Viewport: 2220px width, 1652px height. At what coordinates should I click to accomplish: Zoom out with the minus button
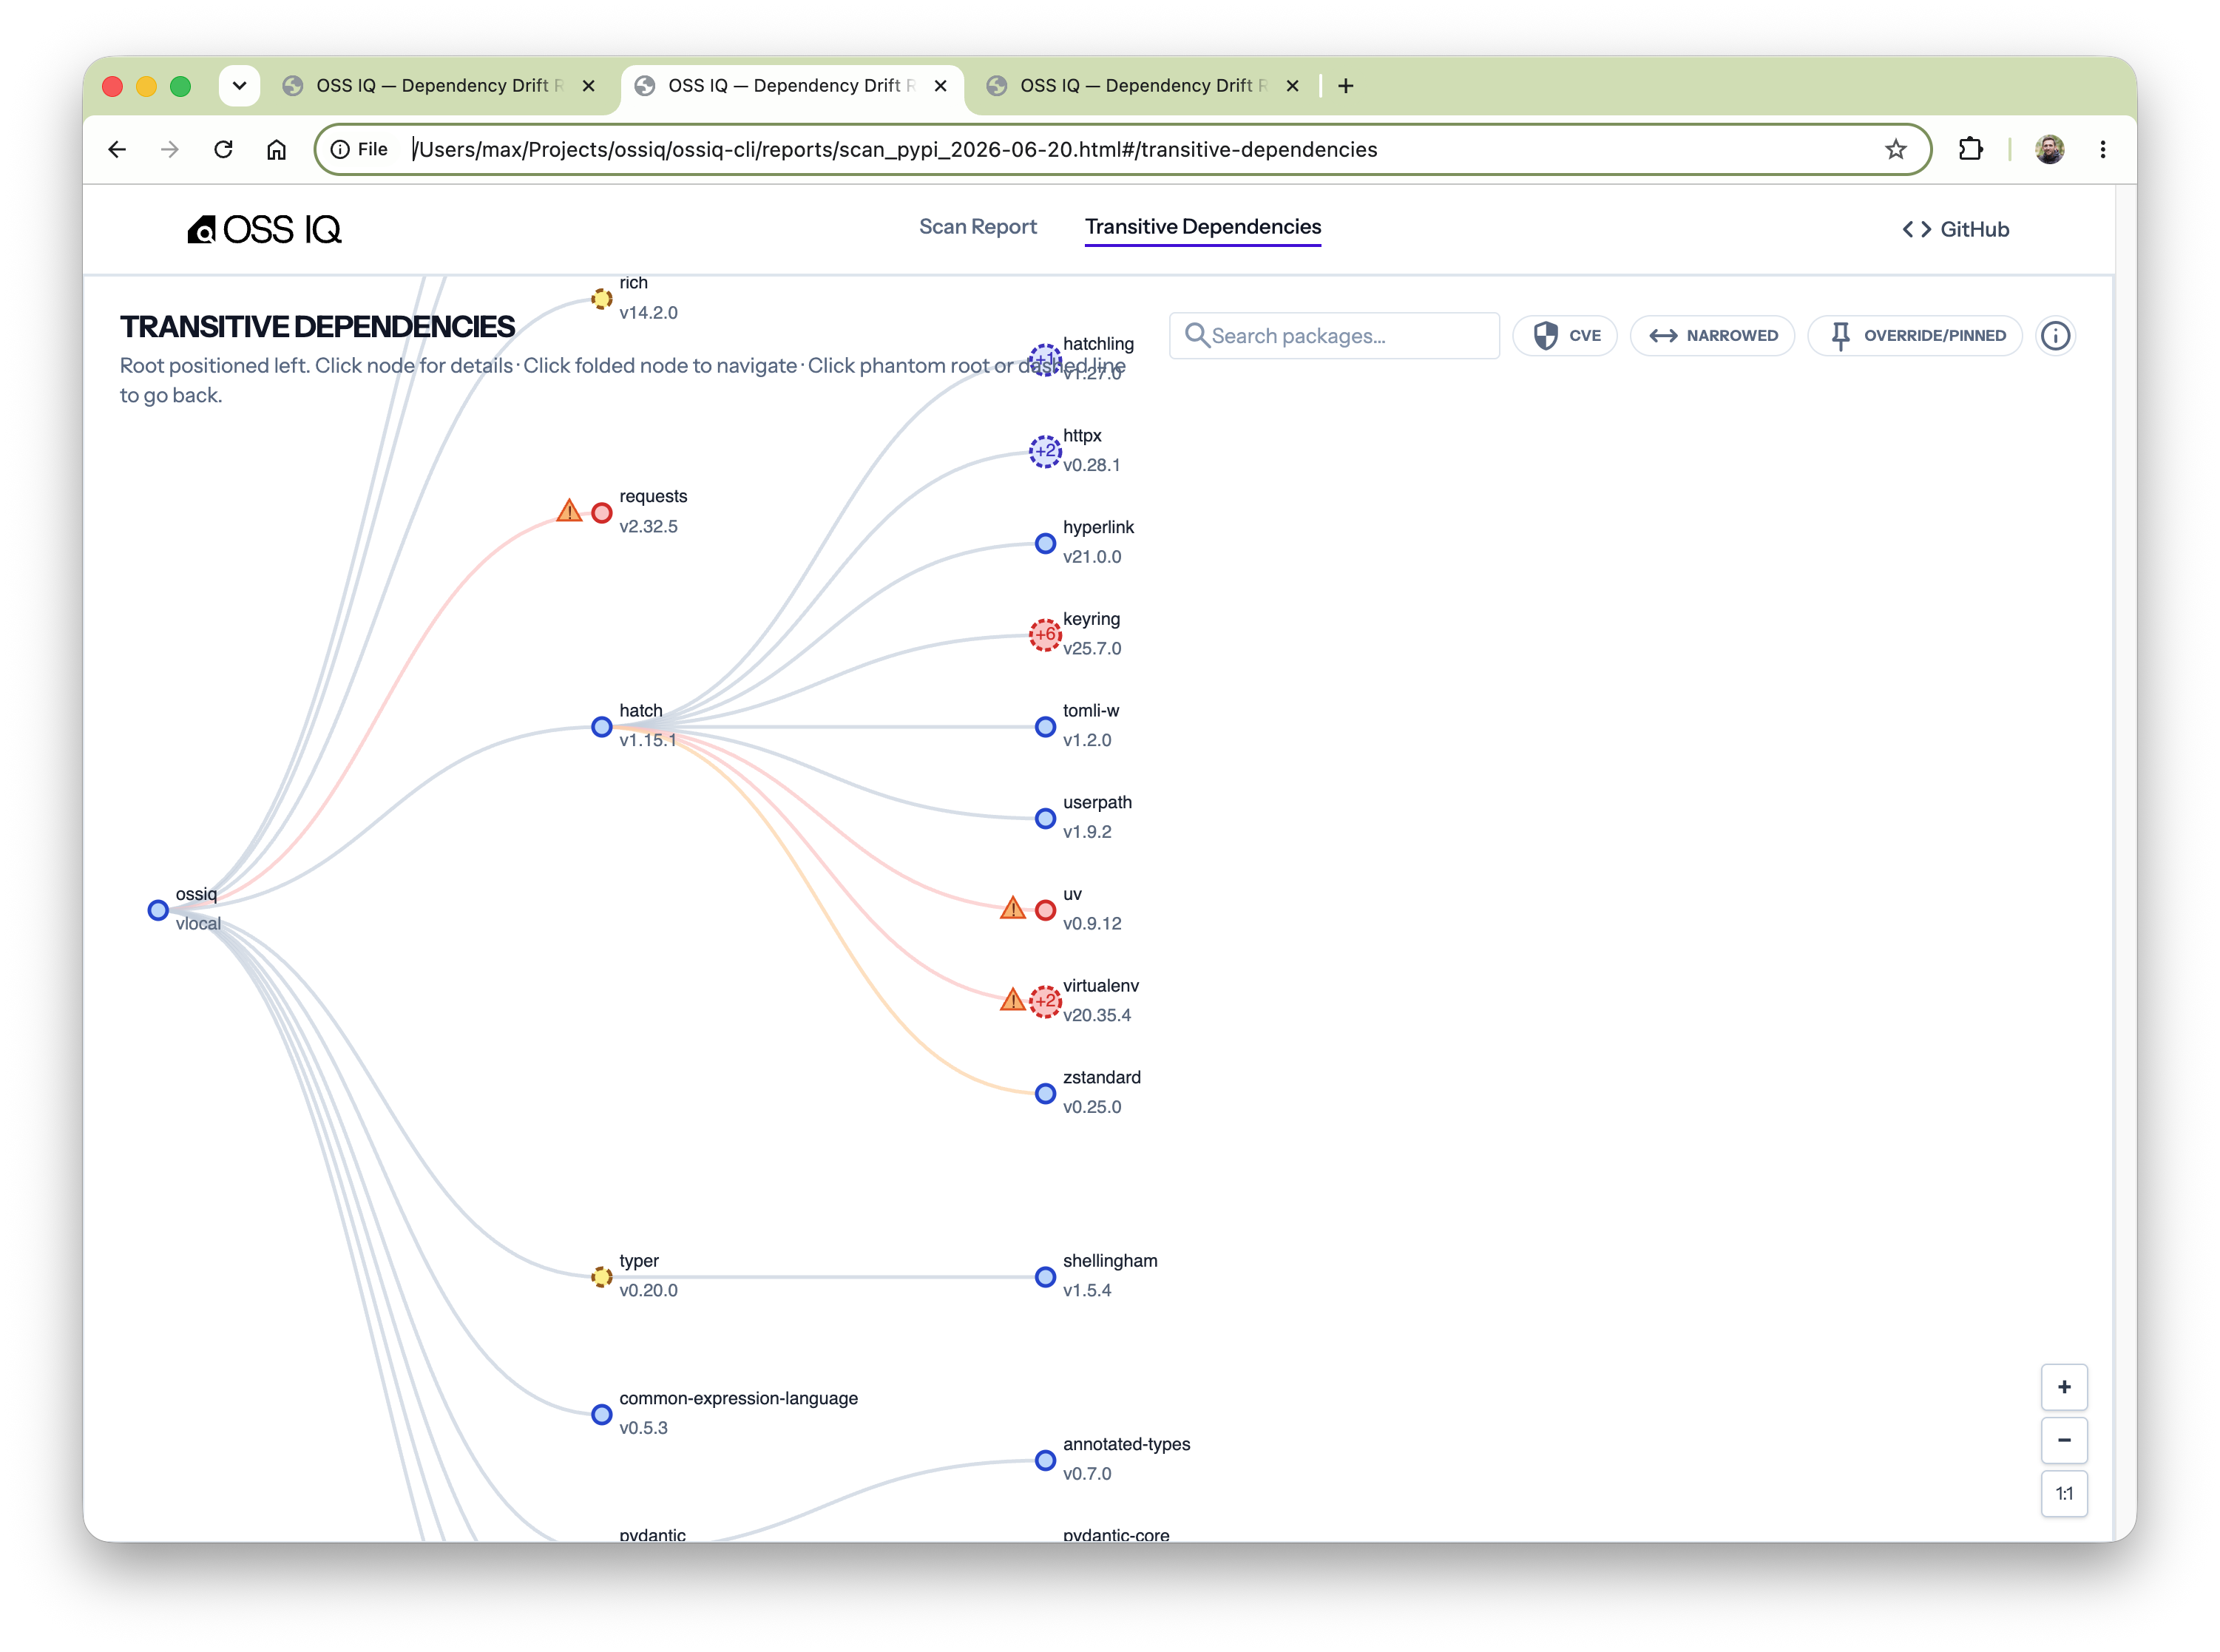click(2063, 1440)
